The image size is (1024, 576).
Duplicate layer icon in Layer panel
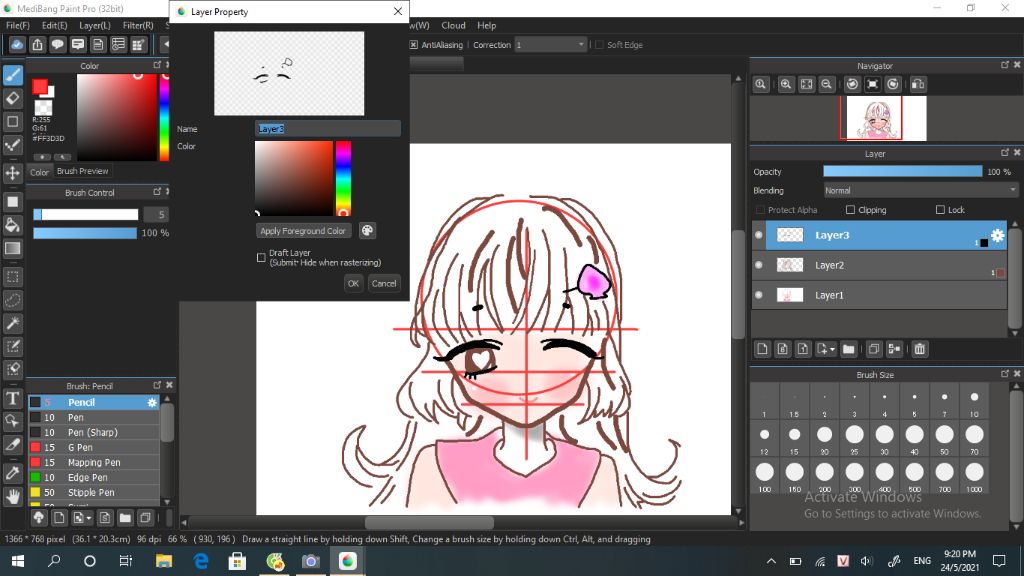874,349
